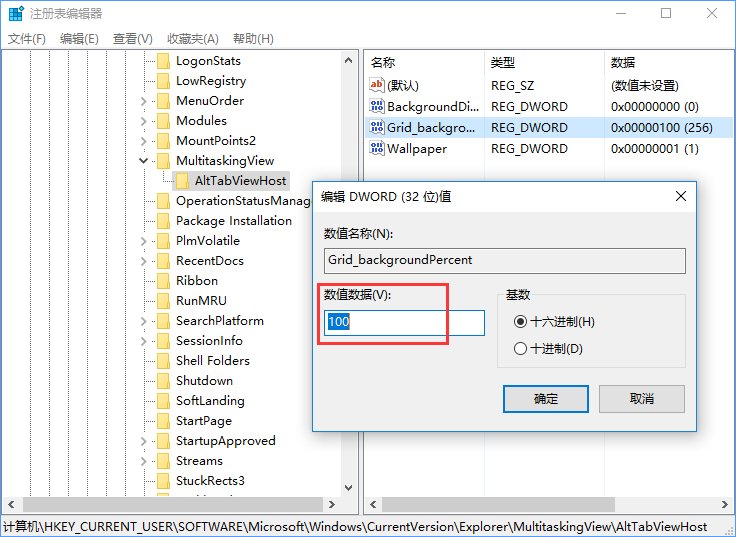Open the 文件(F) menu

pyautogui.click(x=27, y=39)
